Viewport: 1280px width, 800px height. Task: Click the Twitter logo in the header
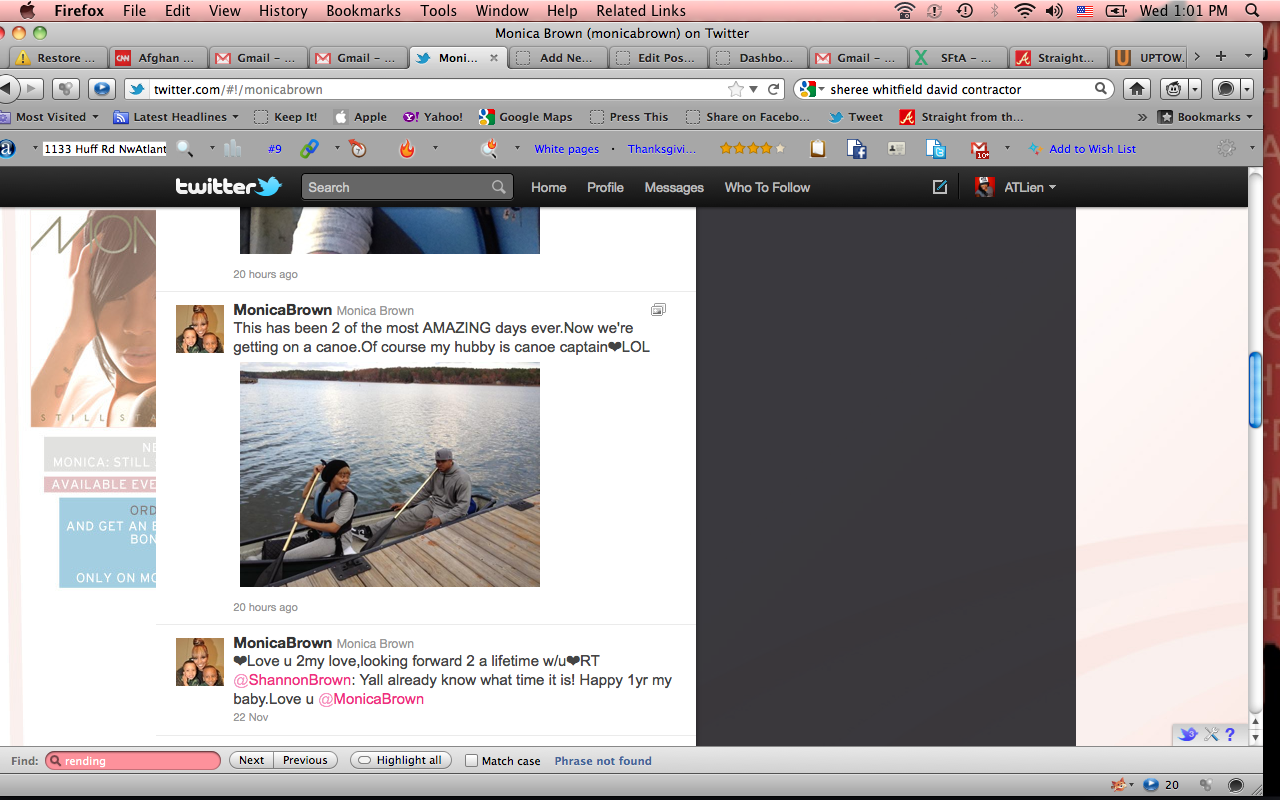228,187
